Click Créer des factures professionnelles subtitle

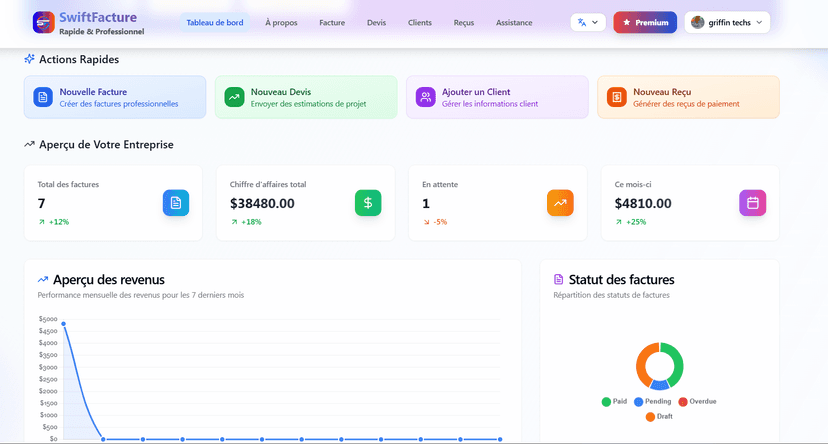(119, 104)
